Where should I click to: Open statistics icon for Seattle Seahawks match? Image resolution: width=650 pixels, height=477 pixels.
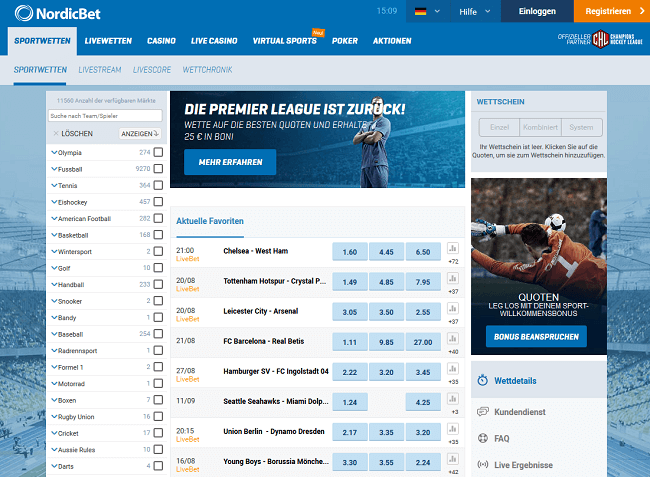(453, 399)
